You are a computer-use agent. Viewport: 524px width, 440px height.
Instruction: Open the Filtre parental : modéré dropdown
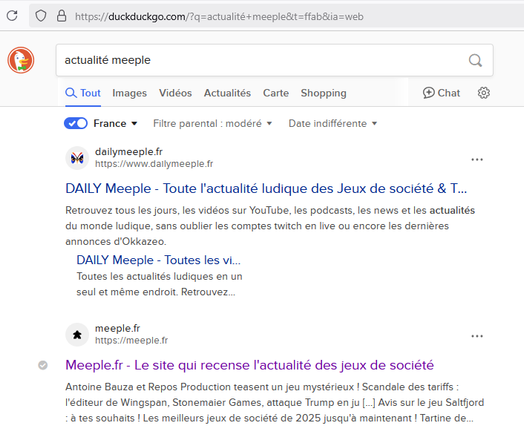click(213, 124)
